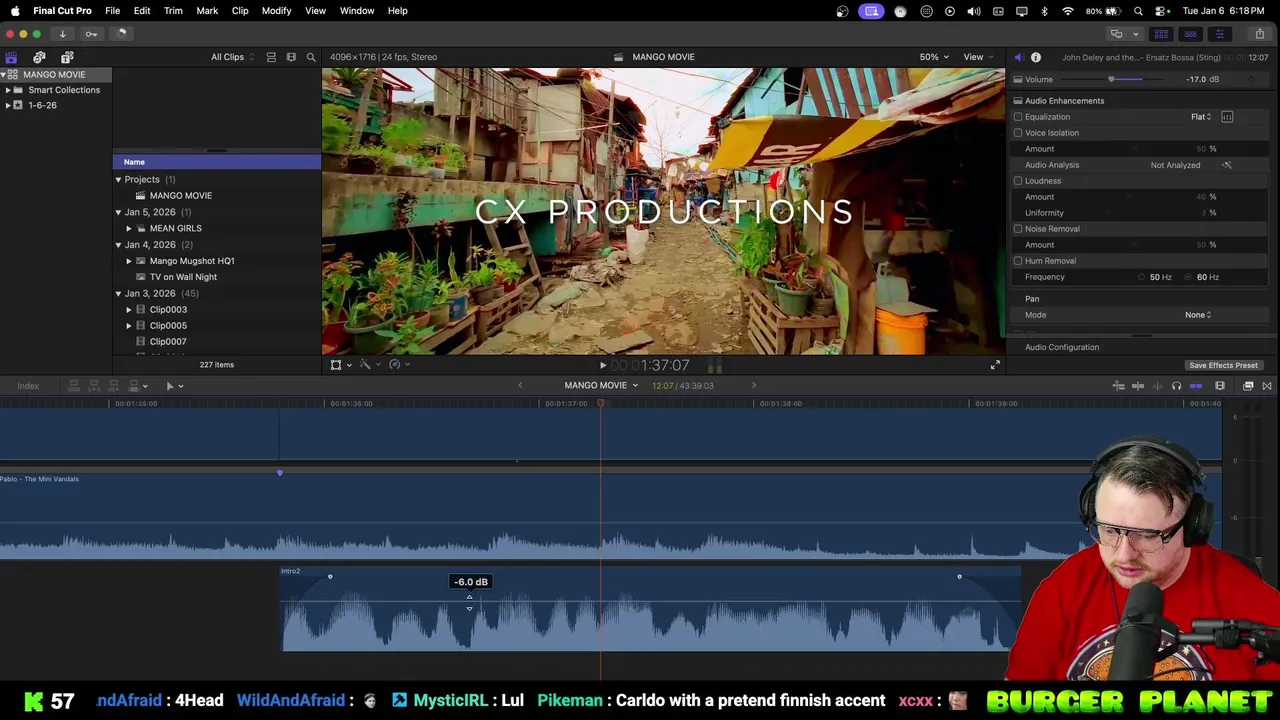Image resolution: width=1280 pixels, height=720 pixels.
Task: Open the Clip menu
Action: 240,10
